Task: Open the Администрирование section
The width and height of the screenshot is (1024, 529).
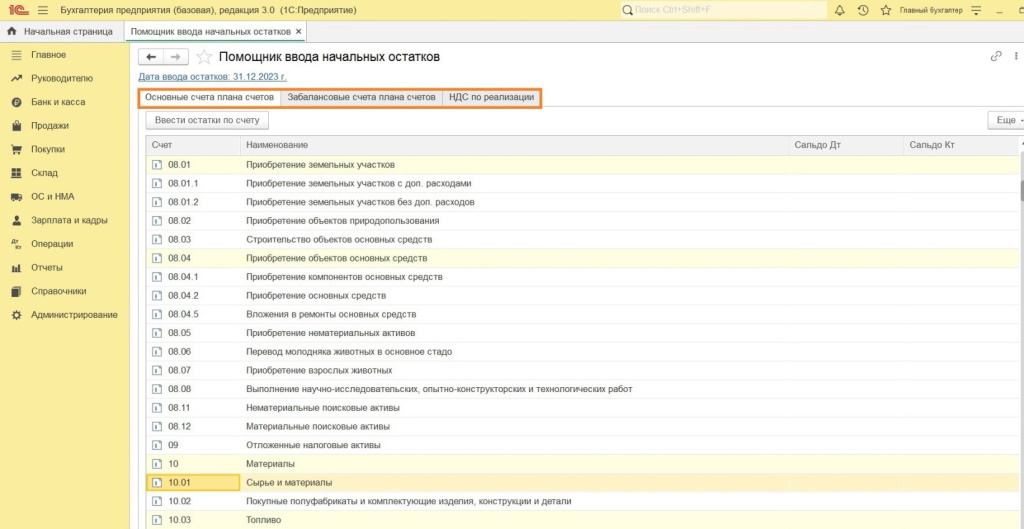Action: click(x=73, y=315)
